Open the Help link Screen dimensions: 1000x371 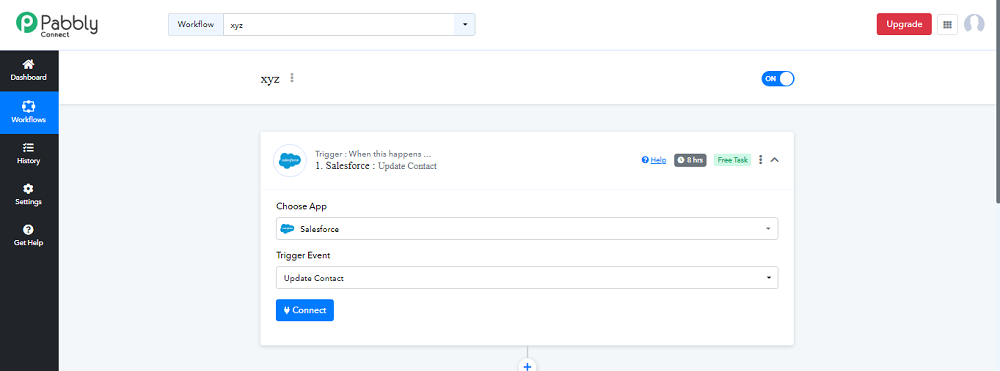654,160
